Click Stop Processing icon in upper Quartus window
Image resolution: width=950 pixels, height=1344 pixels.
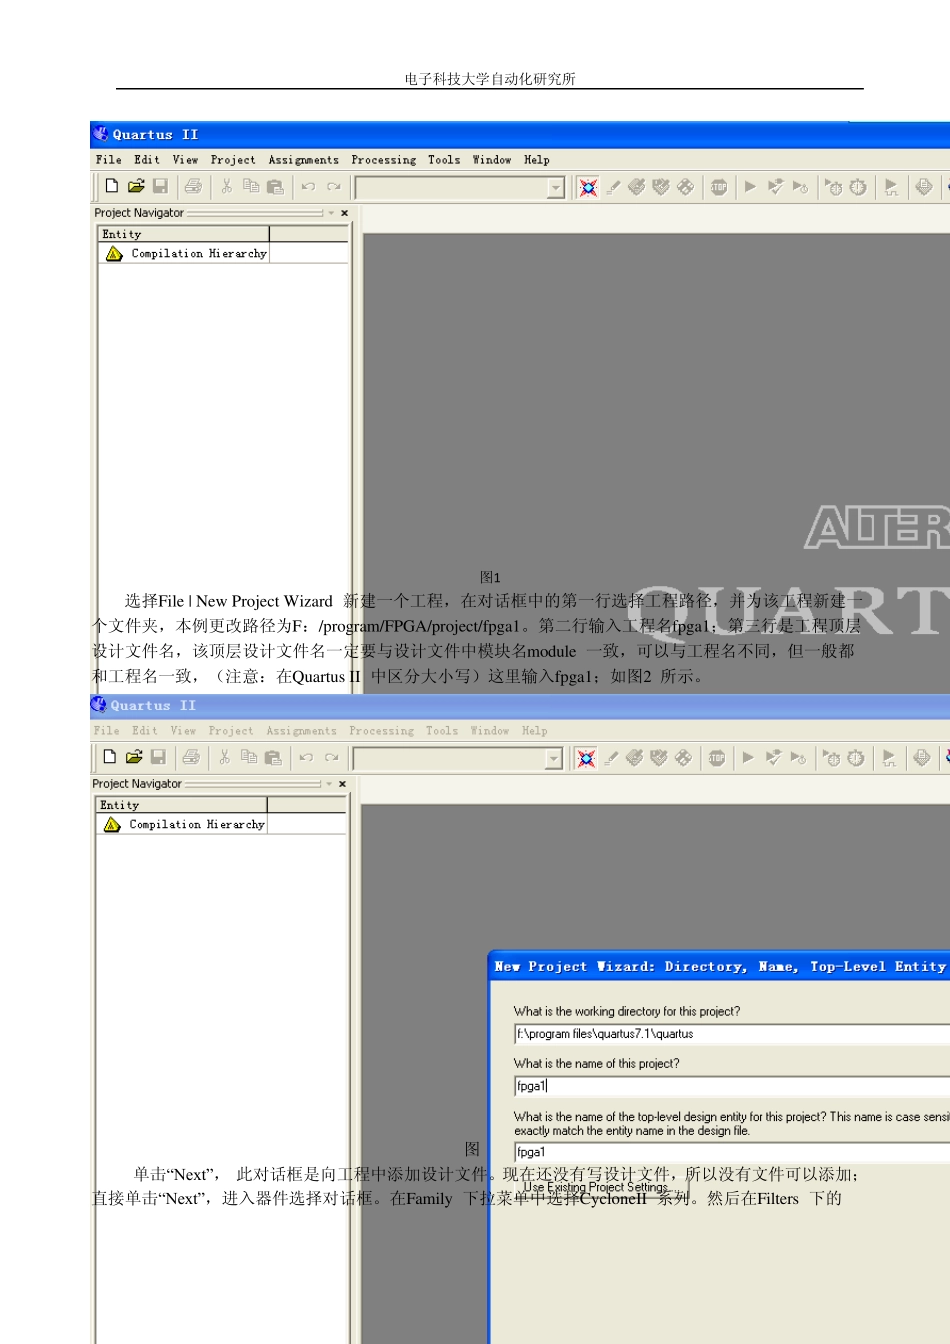719,187
